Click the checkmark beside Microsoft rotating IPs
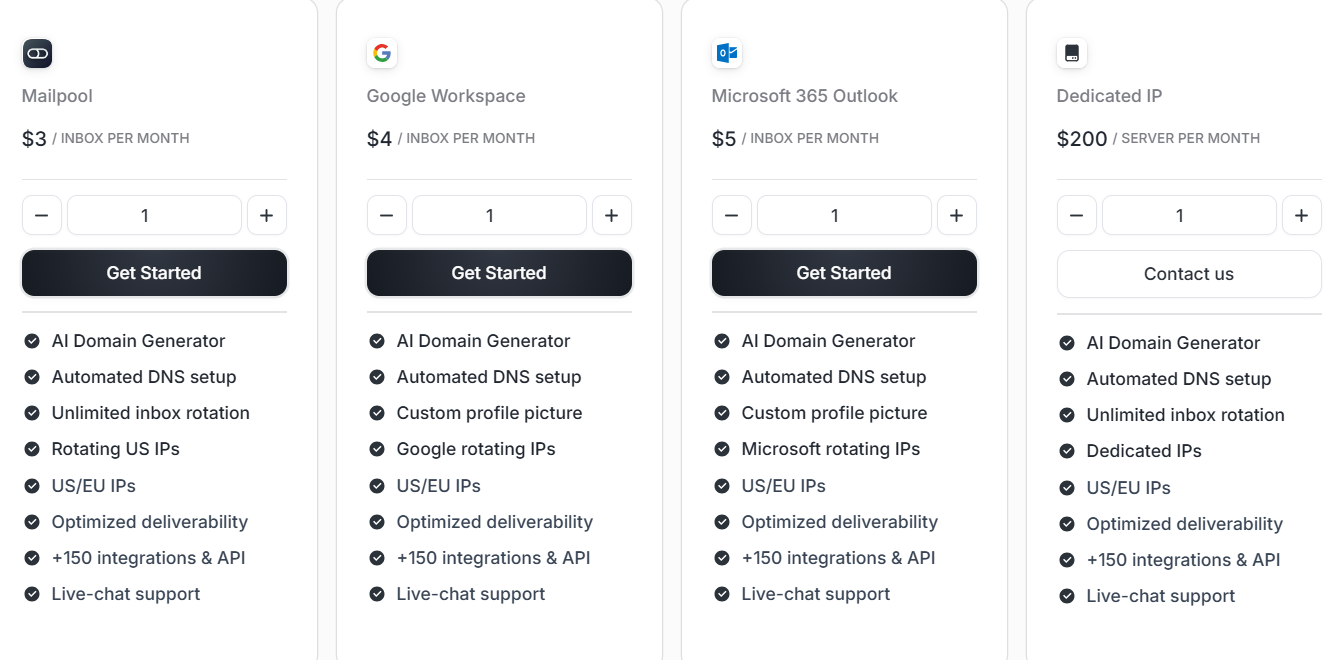This screenshot has height=660, width=1341. [x=722, y=448]
